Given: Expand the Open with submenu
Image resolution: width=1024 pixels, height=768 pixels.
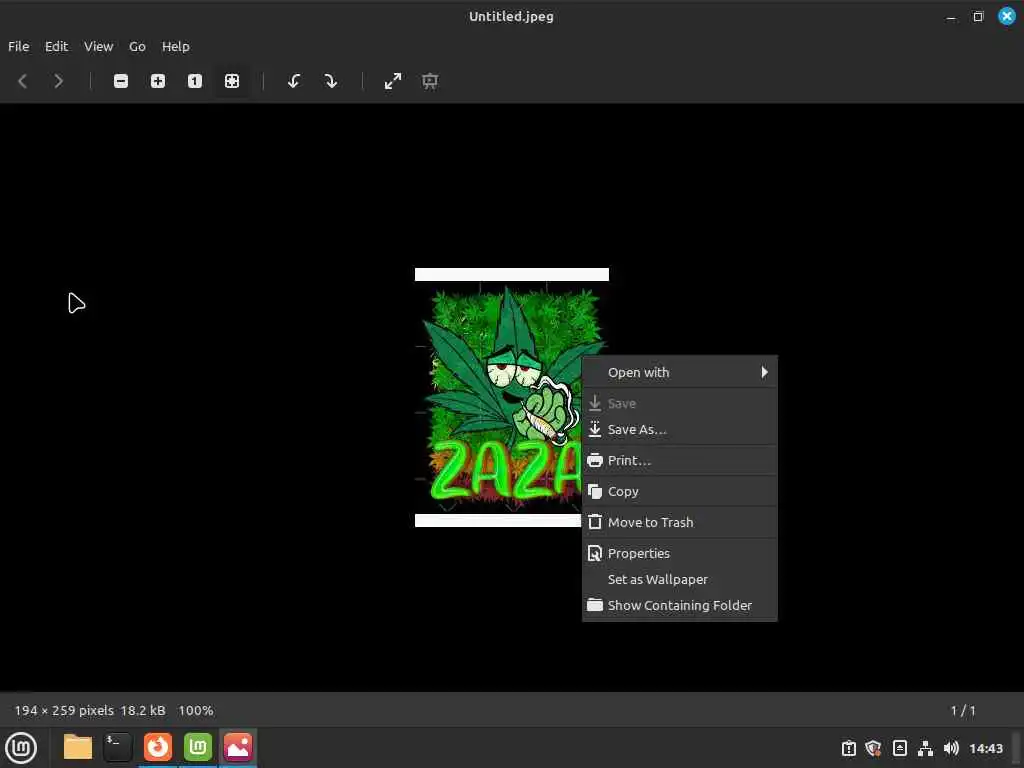Looking at the screenshot, I should click(x=679, y=372).
